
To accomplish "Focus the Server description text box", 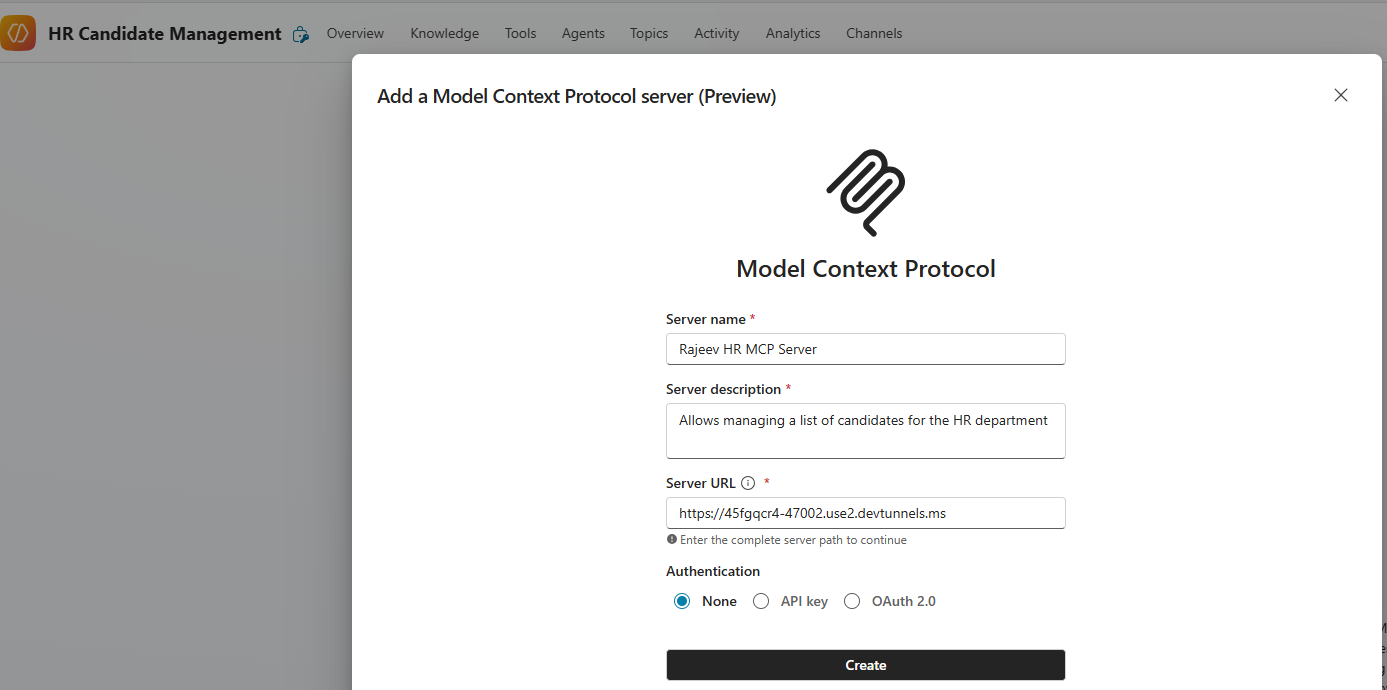I will [865, 430].
